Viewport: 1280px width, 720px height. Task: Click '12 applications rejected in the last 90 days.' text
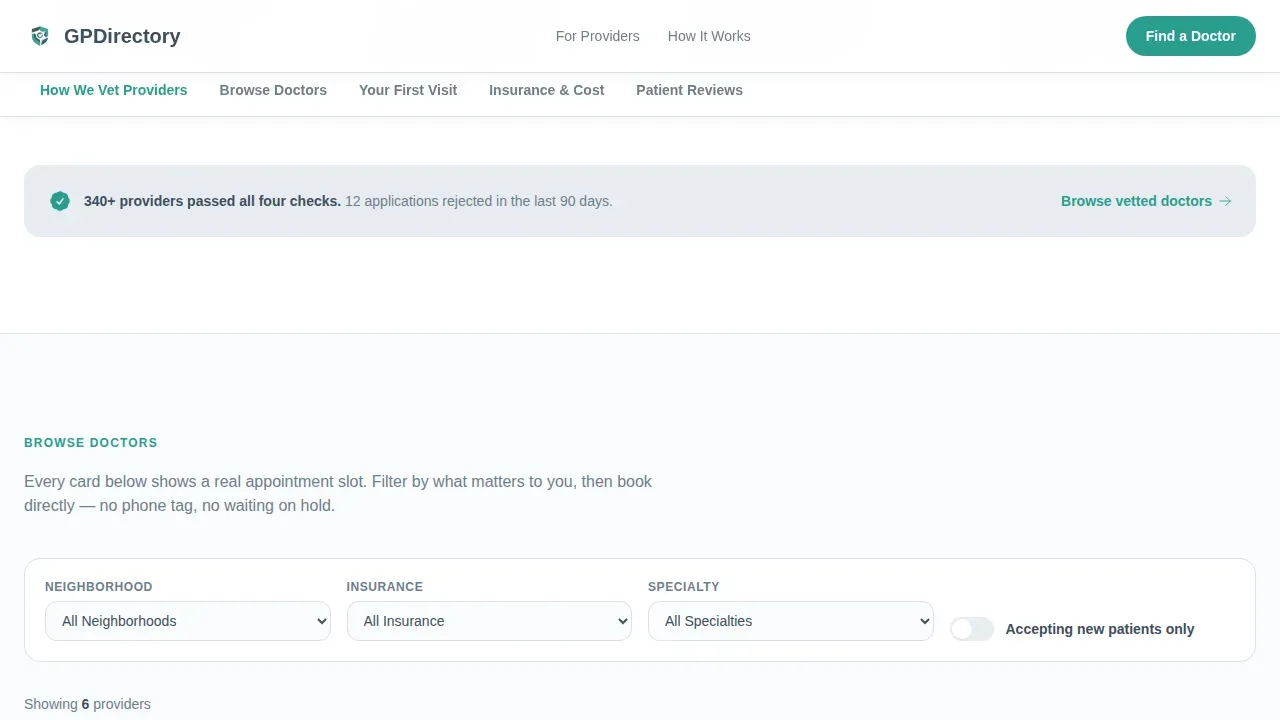(479, 201)
